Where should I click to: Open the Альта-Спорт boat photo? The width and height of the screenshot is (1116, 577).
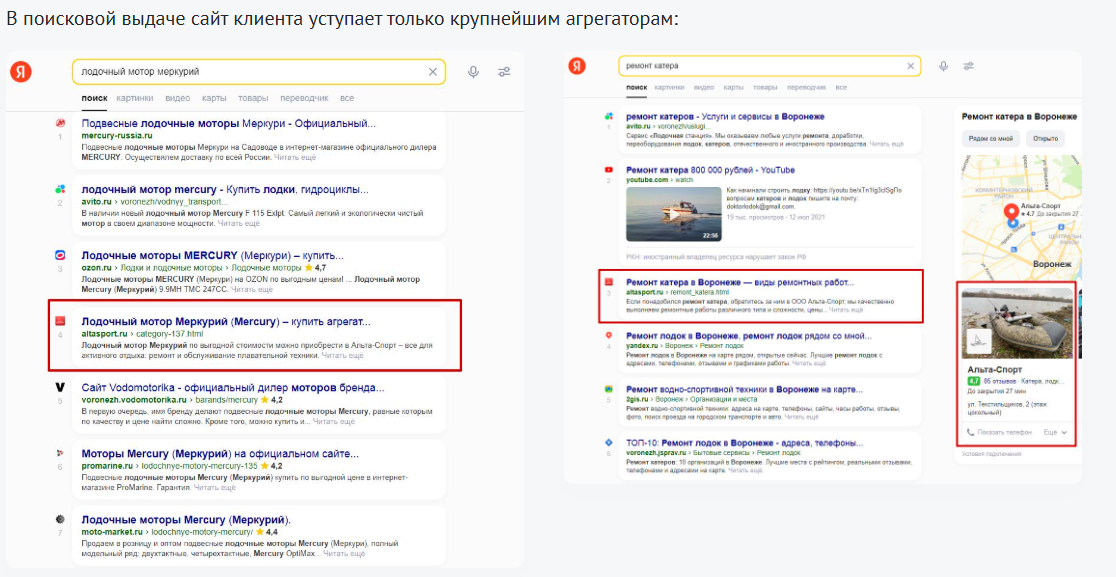point(1016,323)
